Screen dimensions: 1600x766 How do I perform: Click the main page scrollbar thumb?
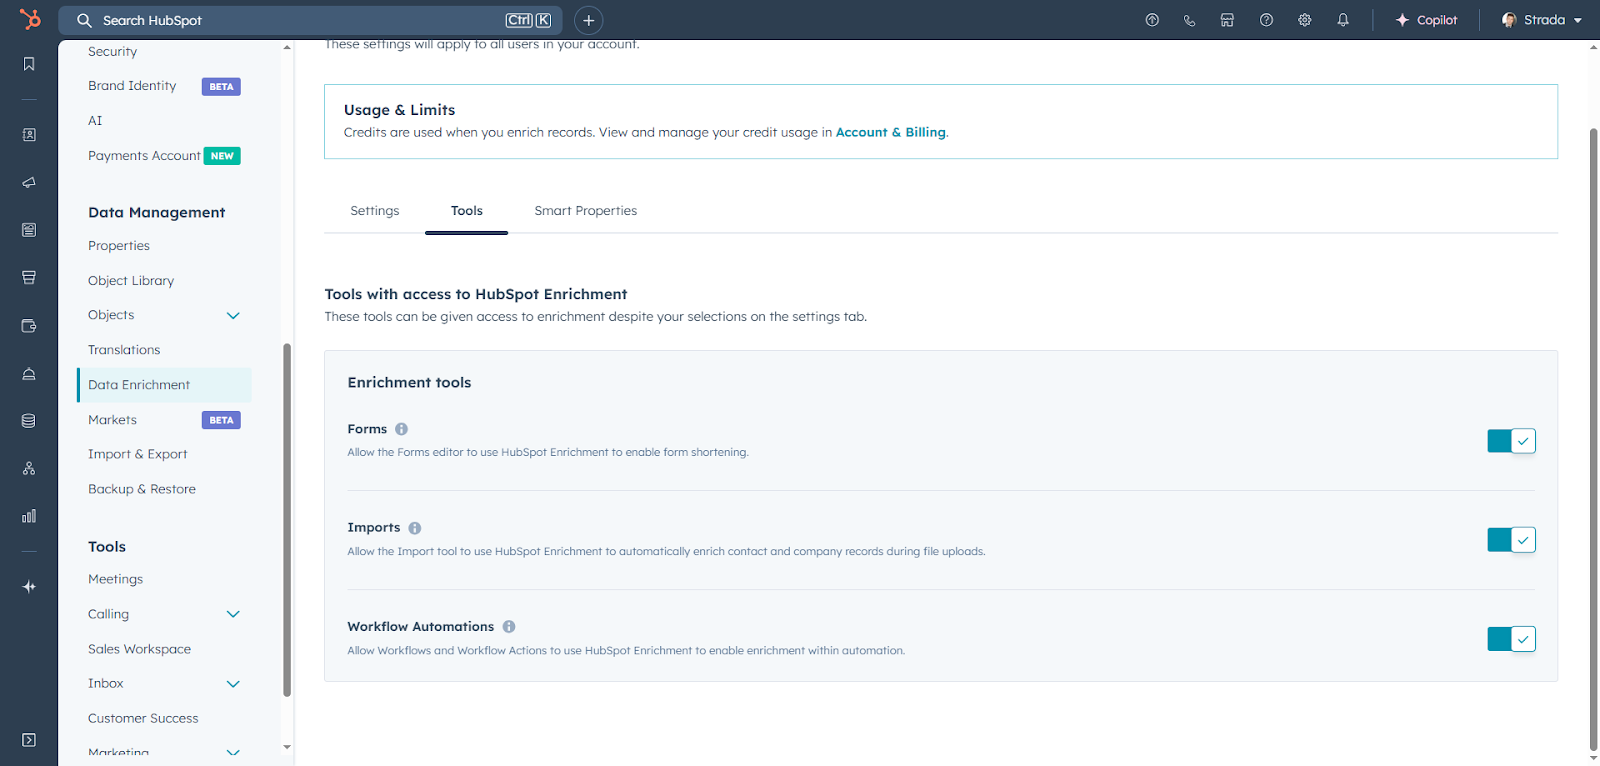(x=1594, y=438)
